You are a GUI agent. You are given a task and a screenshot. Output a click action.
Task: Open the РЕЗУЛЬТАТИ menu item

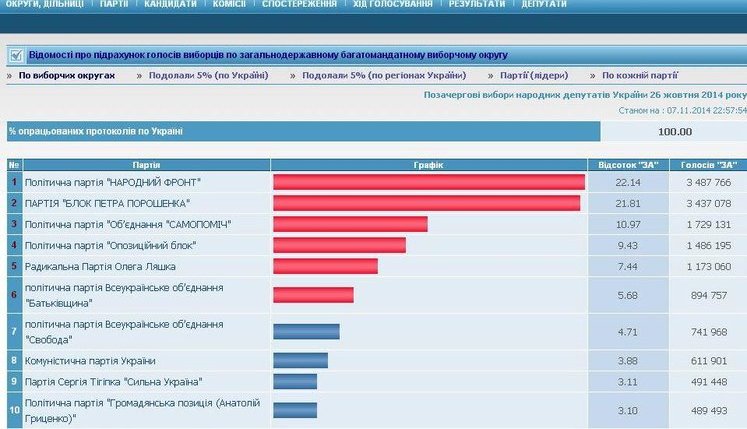click(x=477, y=4)
